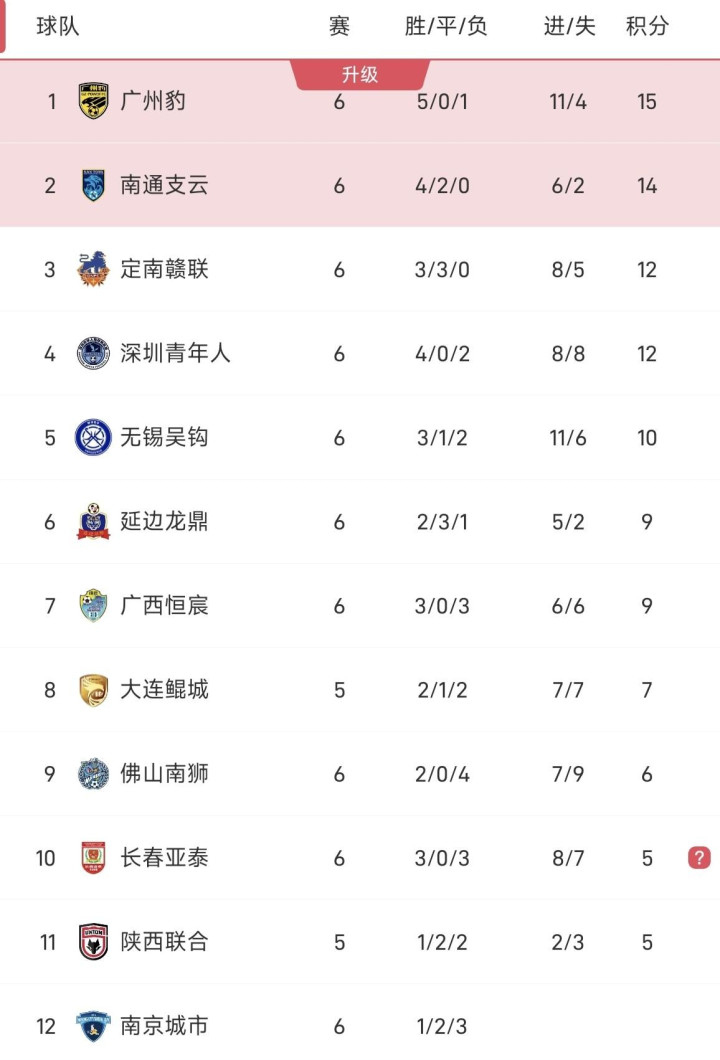Viewport: 720px width, 1060px height.
Task: Click the 积分 column header
Action: click(647, 26)
